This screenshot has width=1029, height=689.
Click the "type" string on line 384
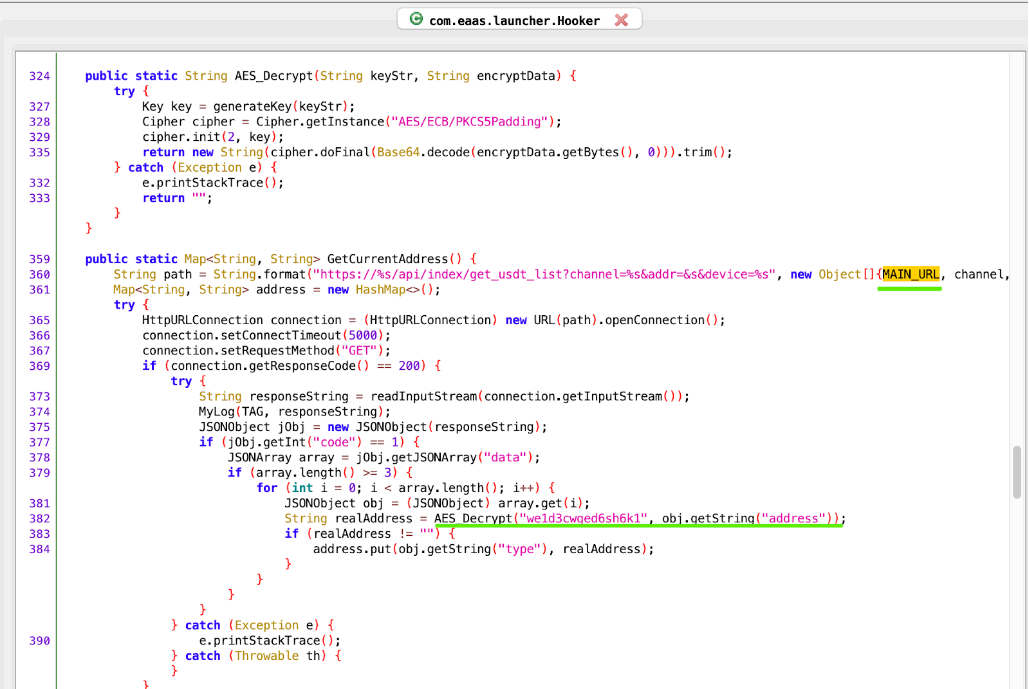click(x=520, y=549)
